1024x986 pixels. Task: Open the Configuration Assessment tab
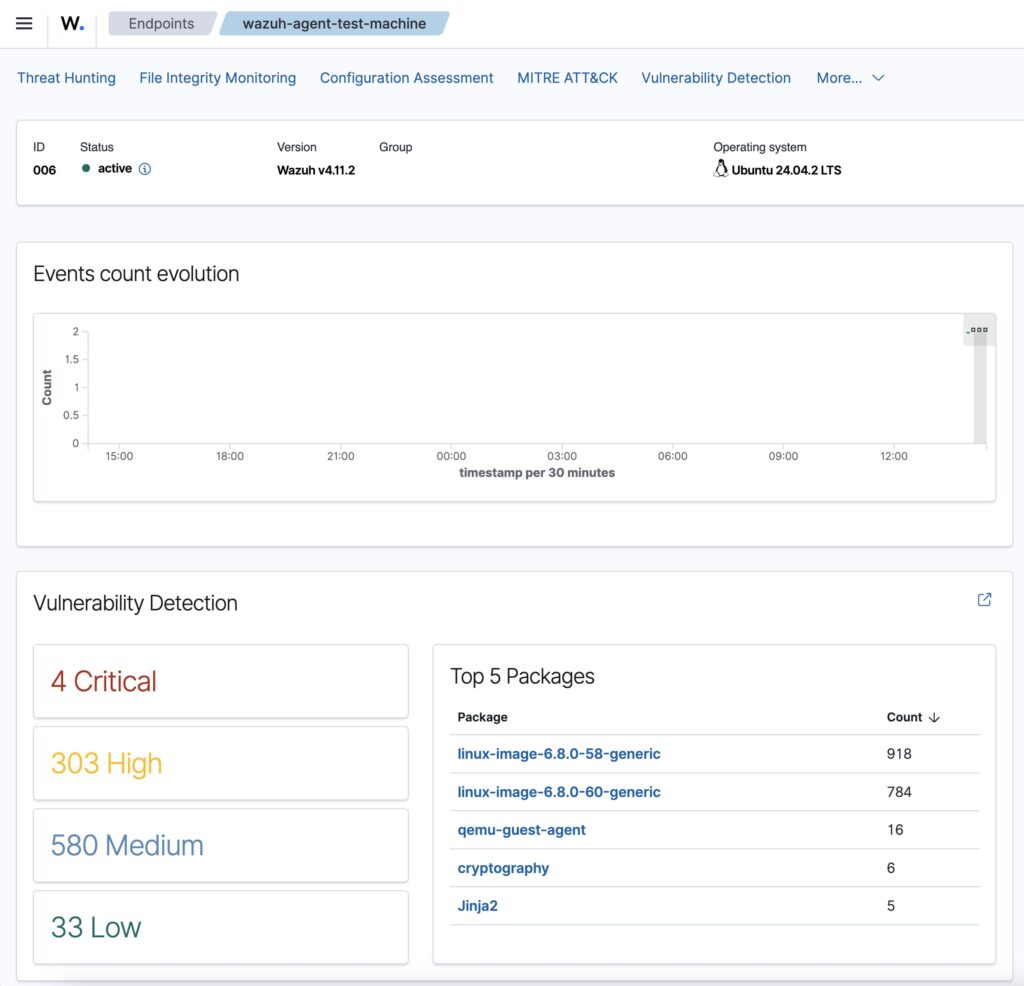406,78
